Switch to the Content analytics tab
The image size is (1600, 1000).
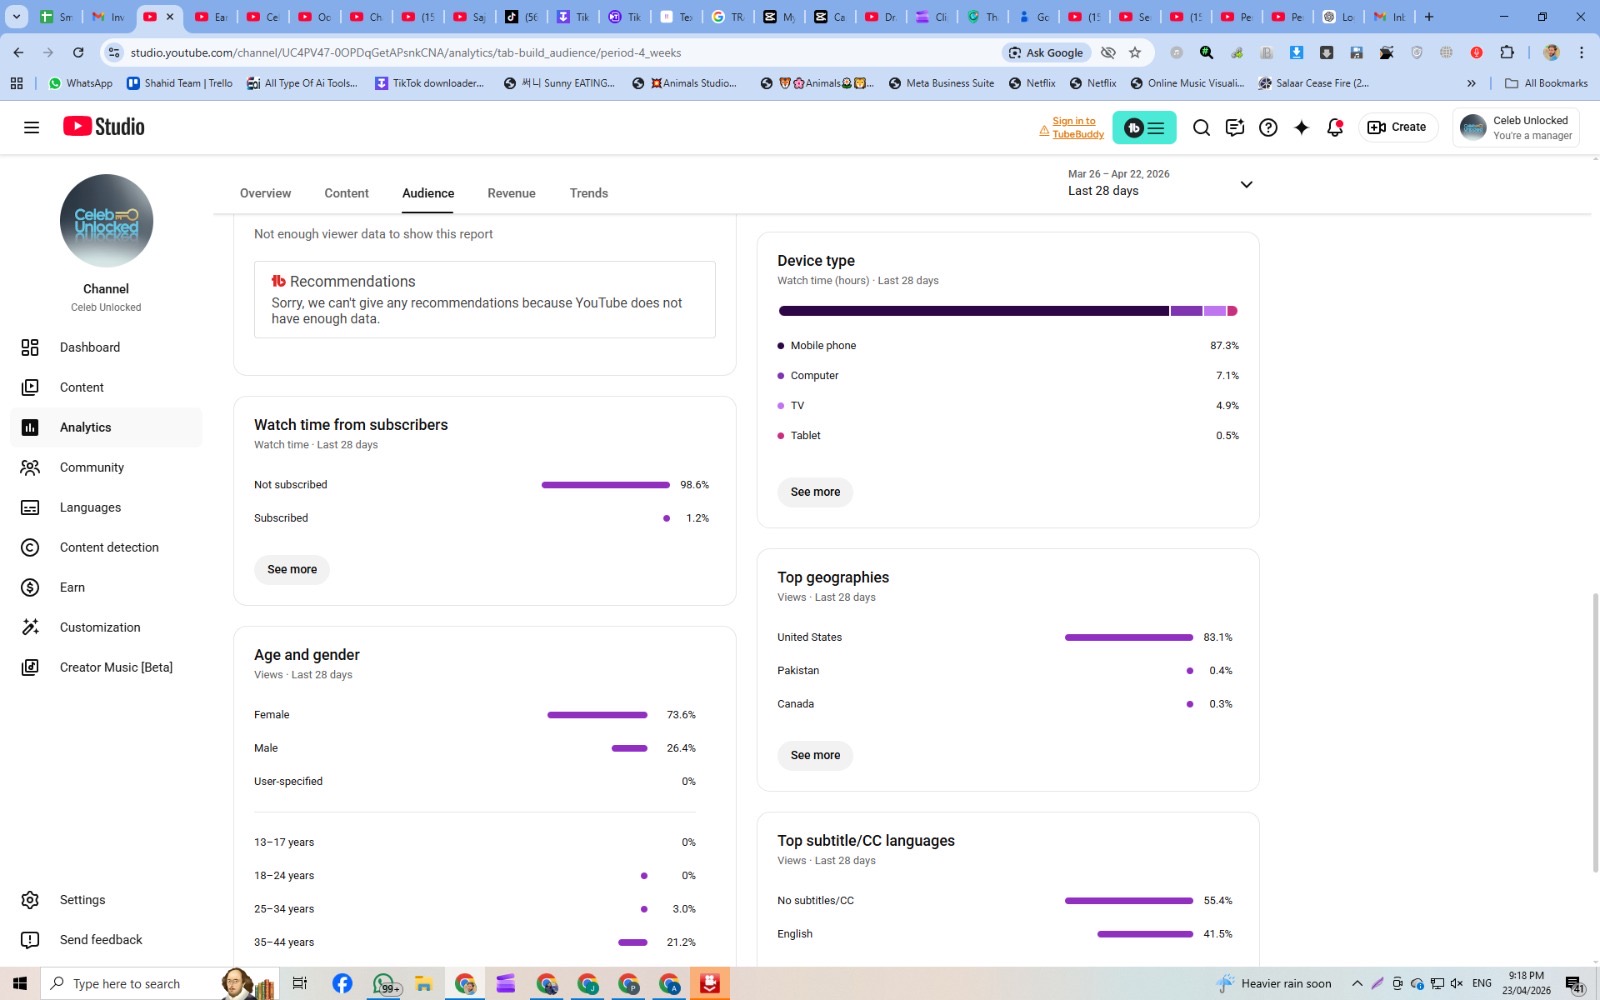point(346,193)
